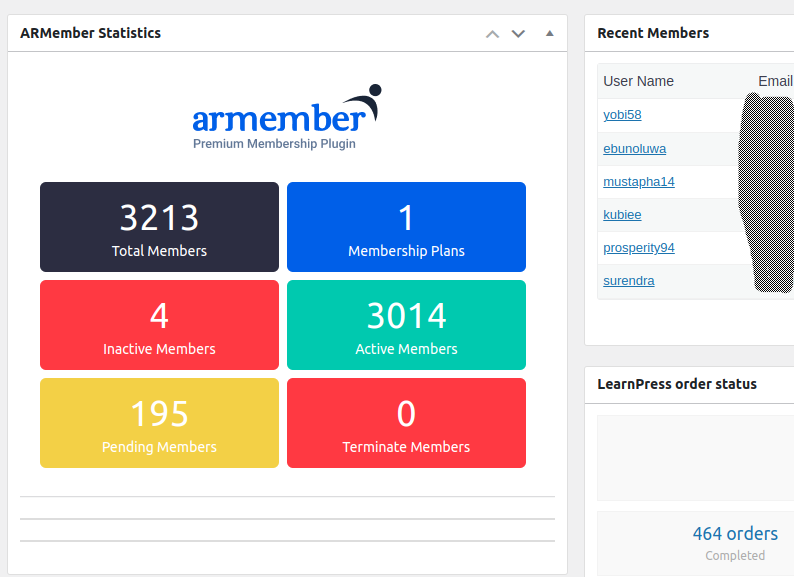Open member yobi58 profile

[622, 115]
